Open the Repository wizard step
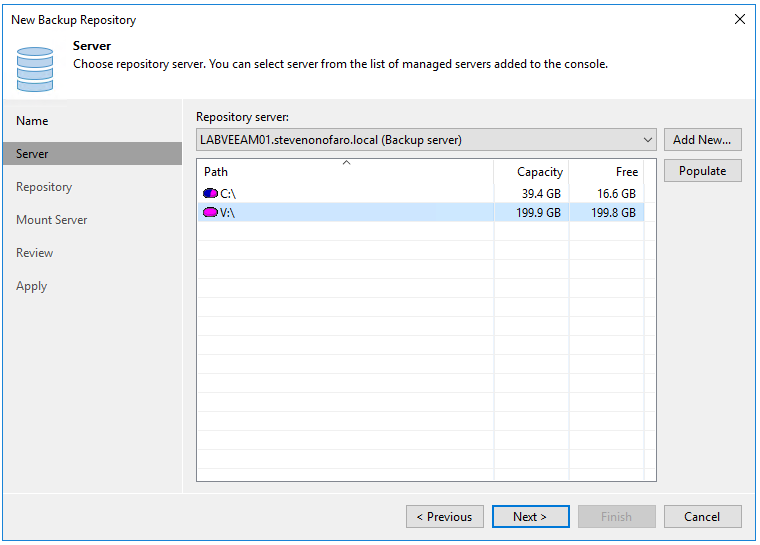 pyautogui.click(x=44, y=187)
